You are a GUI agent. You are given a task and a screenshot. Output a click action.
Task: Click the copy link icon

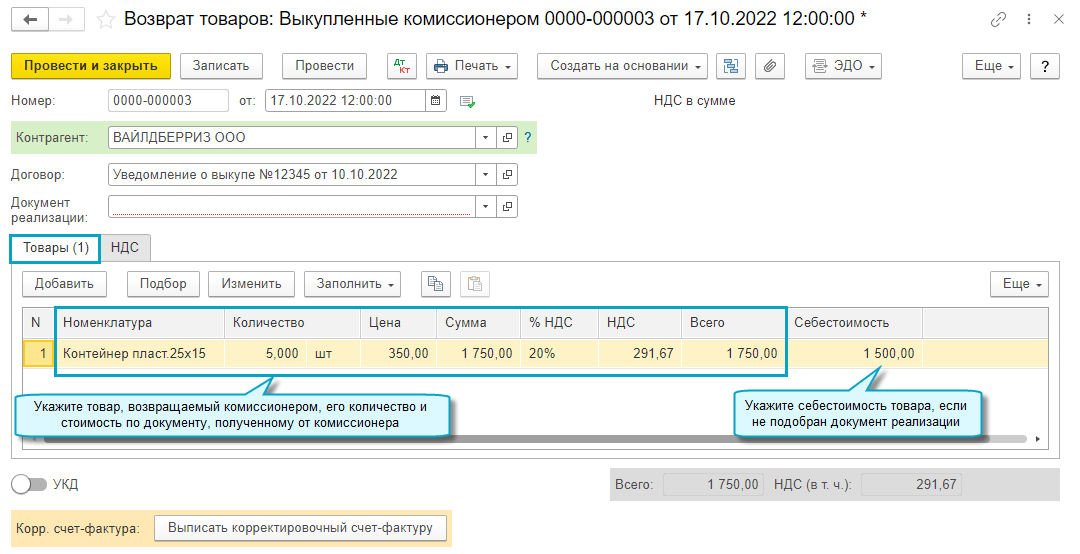coord(998,20)
